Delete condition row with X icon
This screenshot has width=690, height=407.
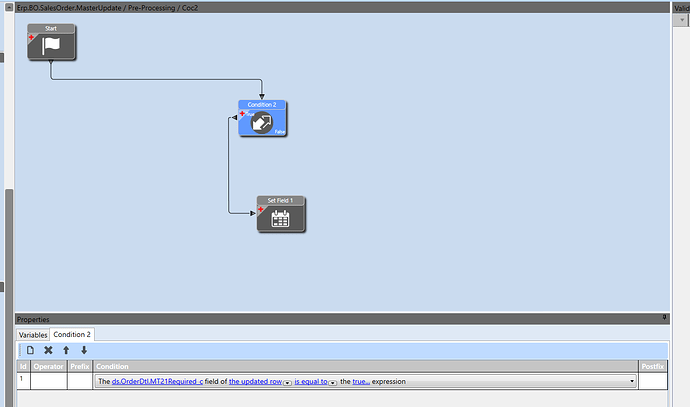48,350
